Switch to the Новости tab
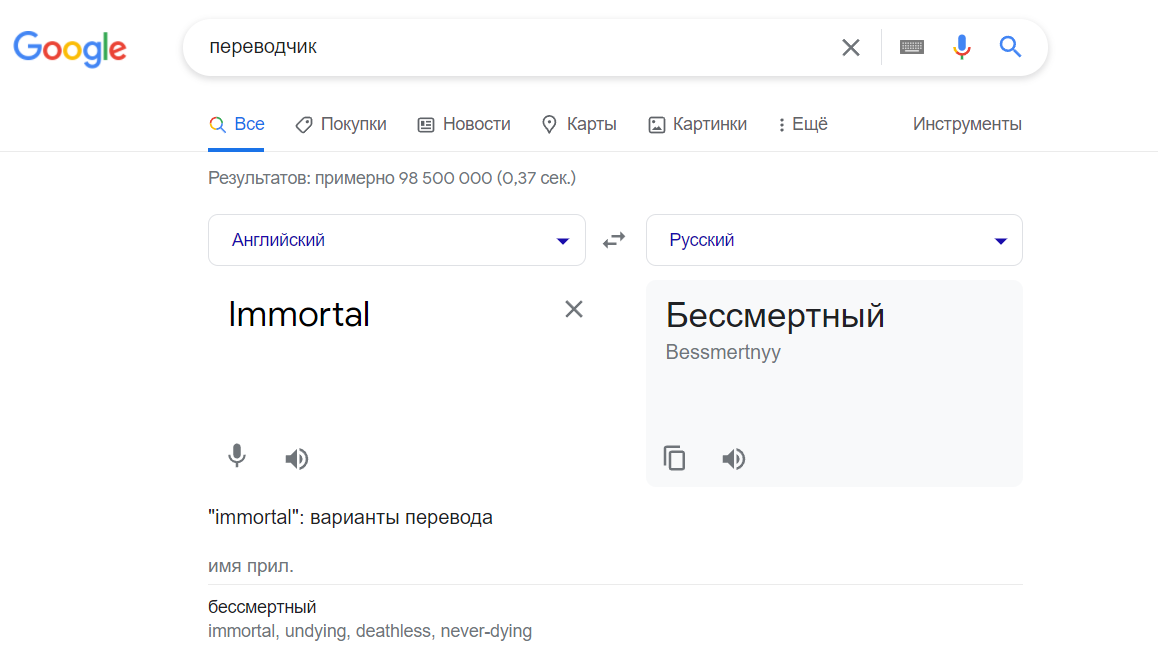Viewport: 1158px width, 646px height. [464, 125]
